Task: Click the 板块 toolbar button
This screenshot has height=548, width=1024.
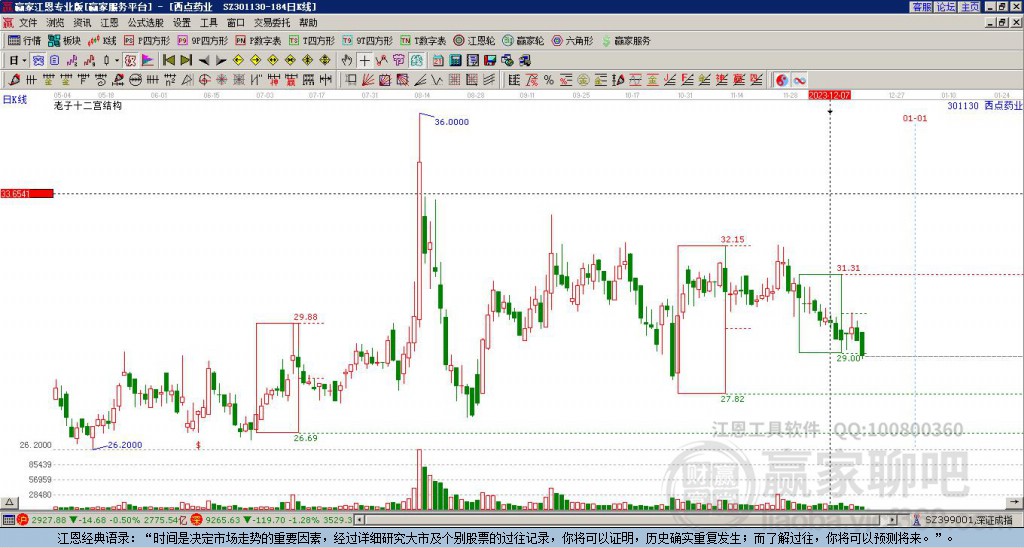Action: (x=64, y=40)
